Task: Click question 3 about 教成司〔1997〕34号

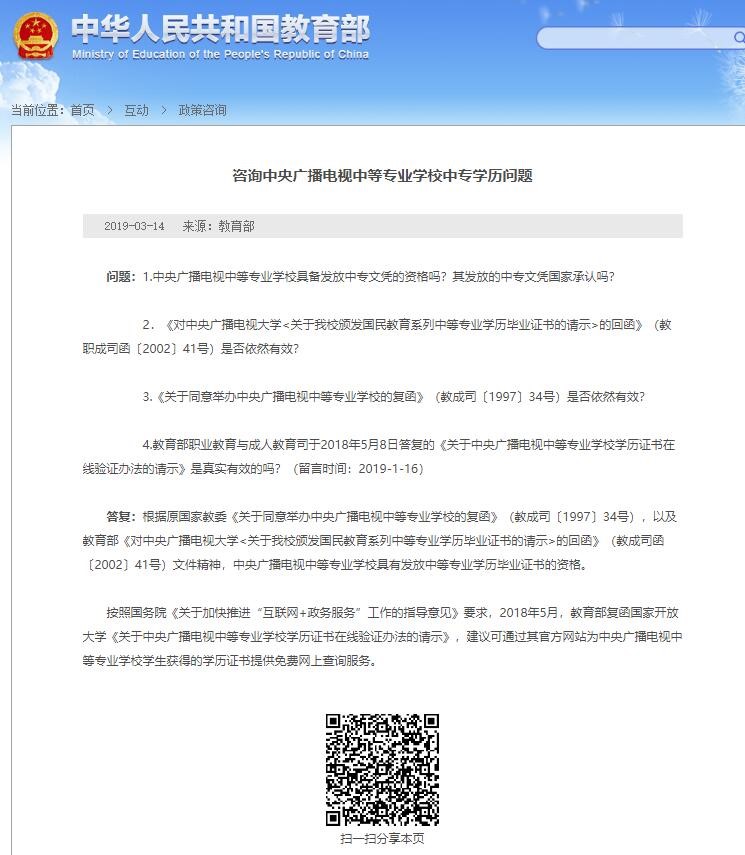Action: (x=394, y=397)
